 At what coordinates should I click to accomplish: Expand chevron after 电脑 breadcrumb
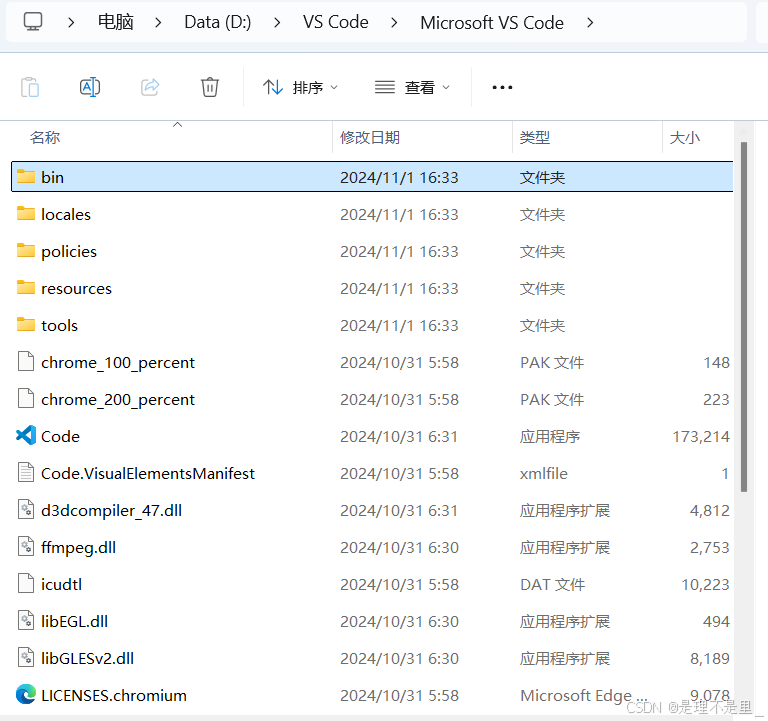(158, 23)
